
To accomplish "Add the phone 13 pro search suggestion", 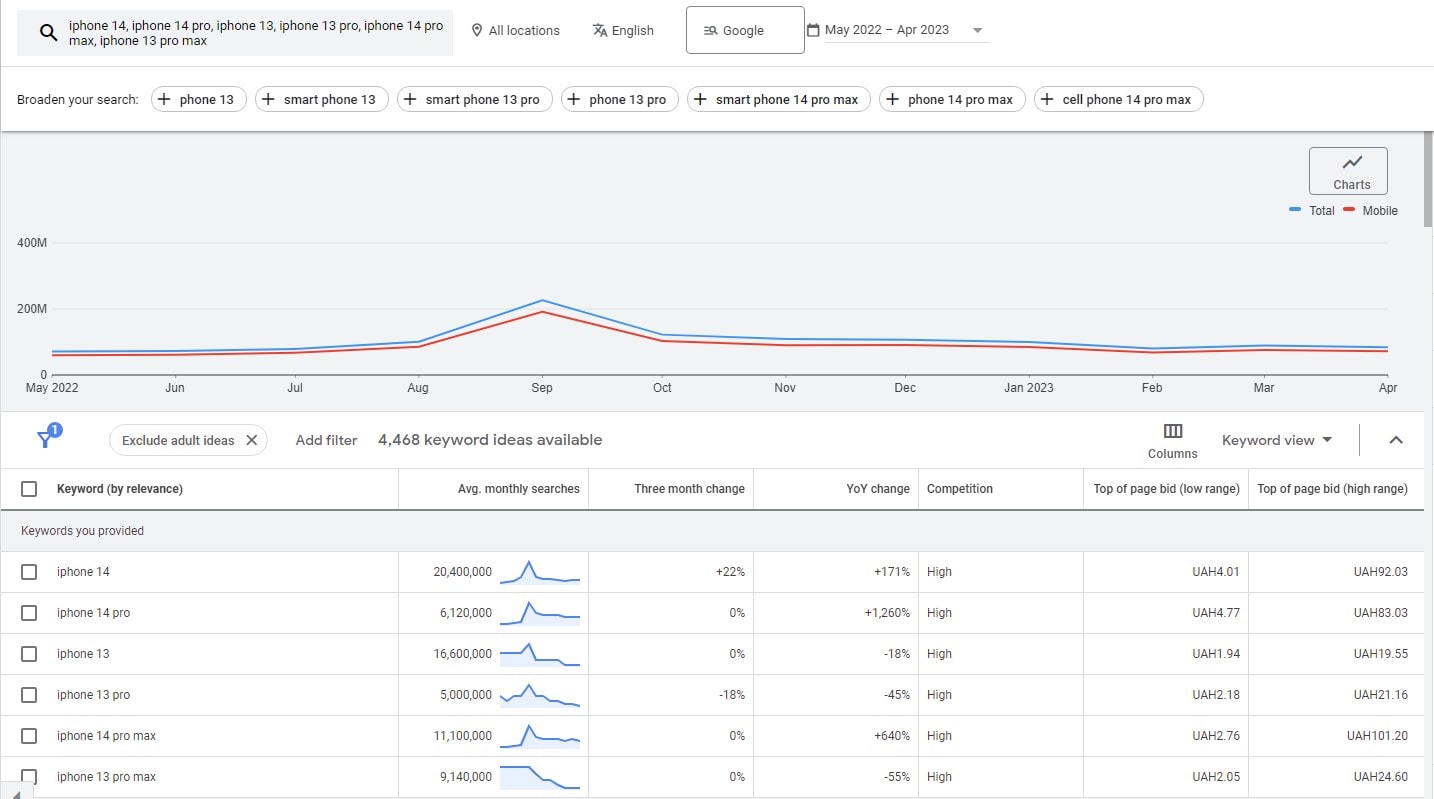I will click(619, 99).
